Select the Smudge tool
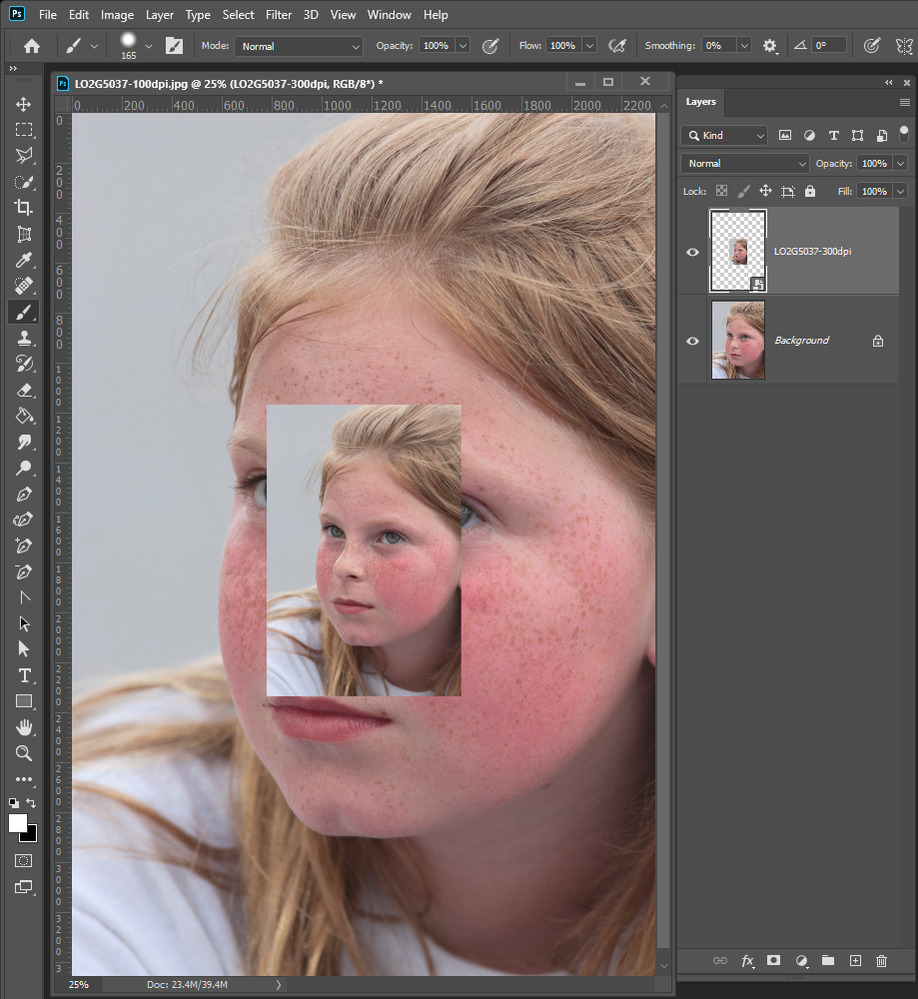 [x=24, y=442]
